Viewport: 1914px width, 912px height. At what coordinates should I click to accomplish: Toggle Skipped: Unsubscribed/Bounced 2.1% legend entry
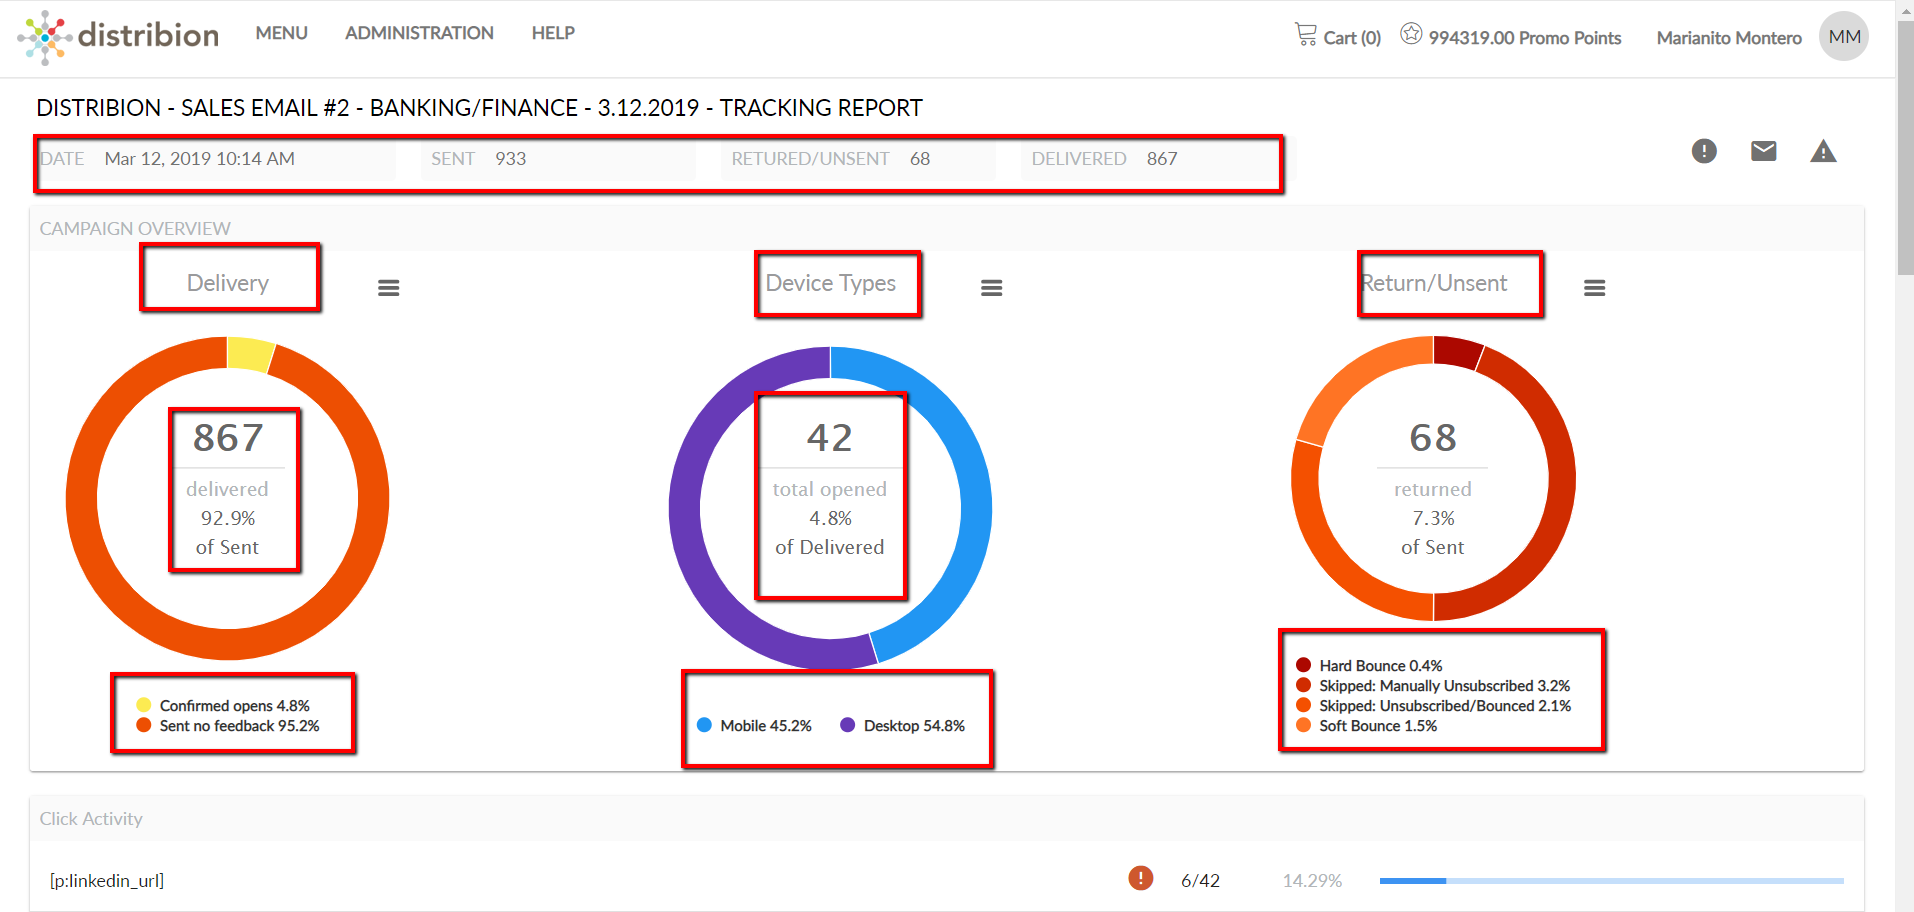1433,706
